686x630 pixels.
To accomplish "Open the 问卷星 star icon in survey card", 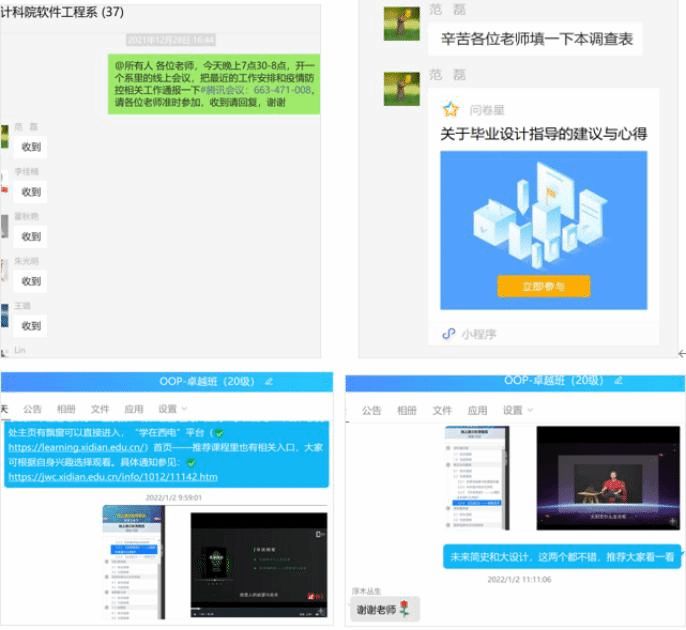I will tap(450, 110).
